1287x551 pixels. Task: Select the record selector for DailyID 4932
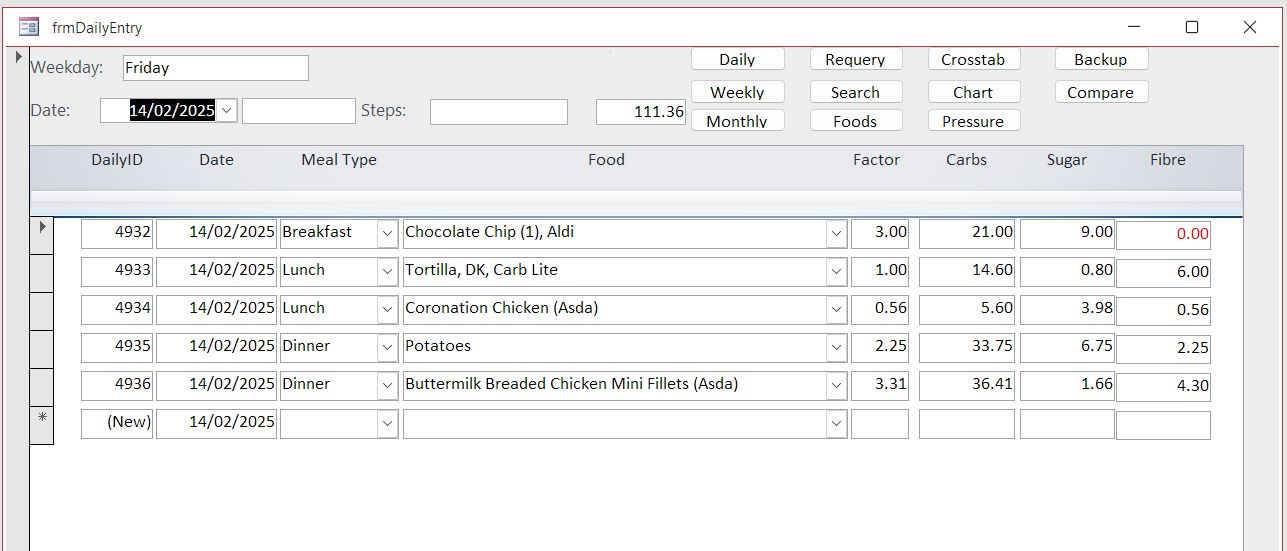click(41, 233)
